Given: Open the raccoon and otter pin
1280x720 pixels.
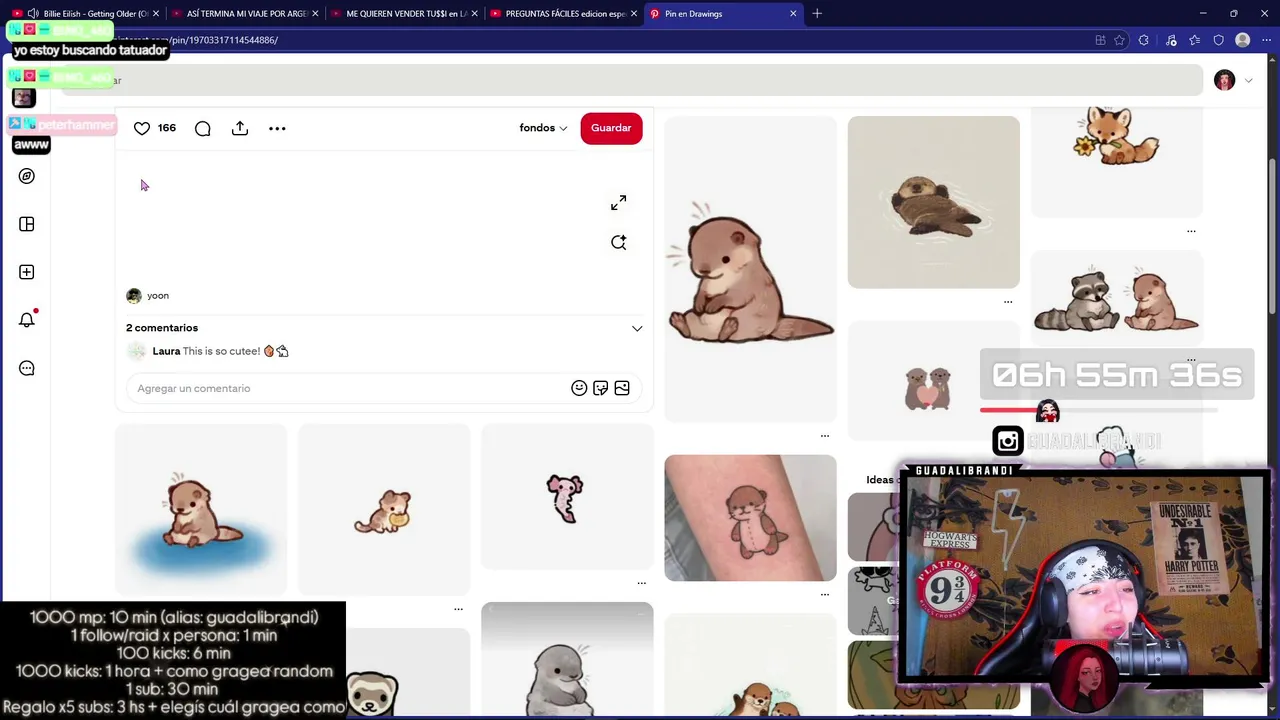Looking at the screenshot, I should pos(1116,297).
